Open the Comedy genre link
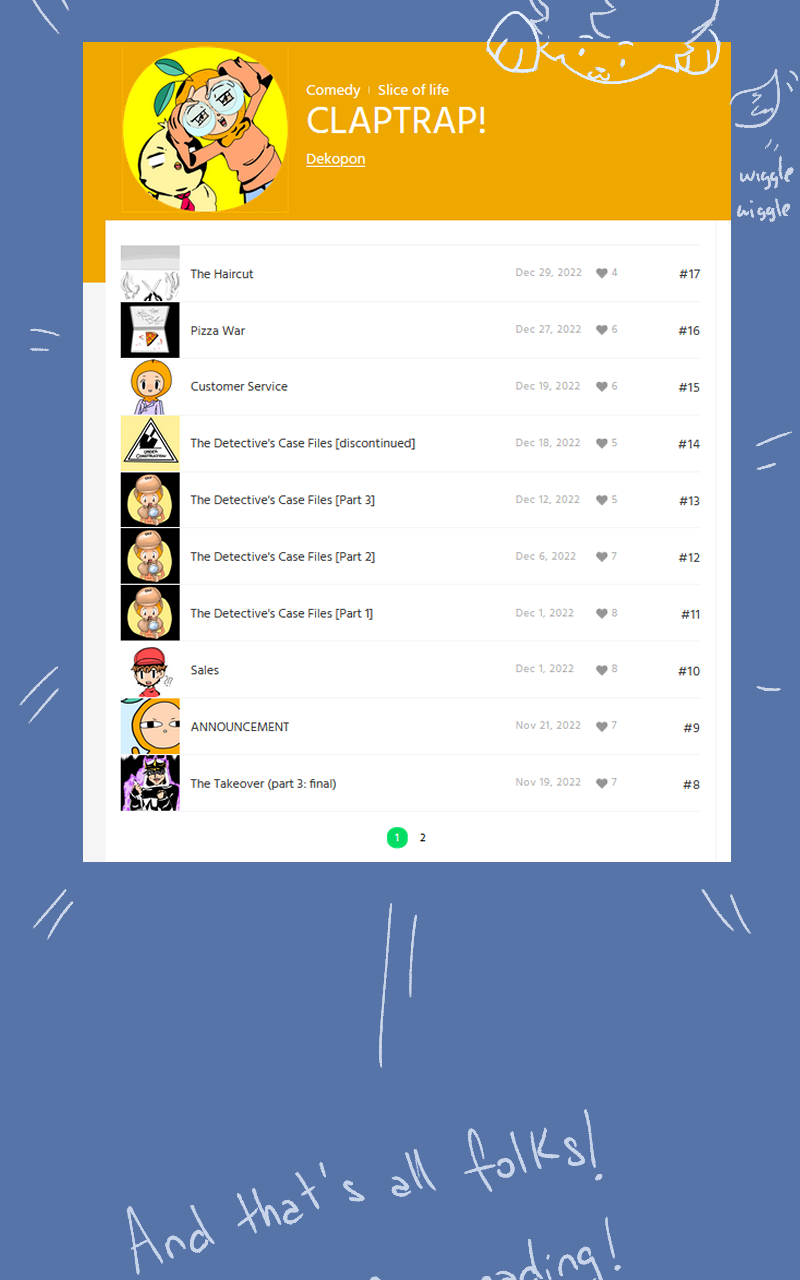 click(x=333, y=90)
